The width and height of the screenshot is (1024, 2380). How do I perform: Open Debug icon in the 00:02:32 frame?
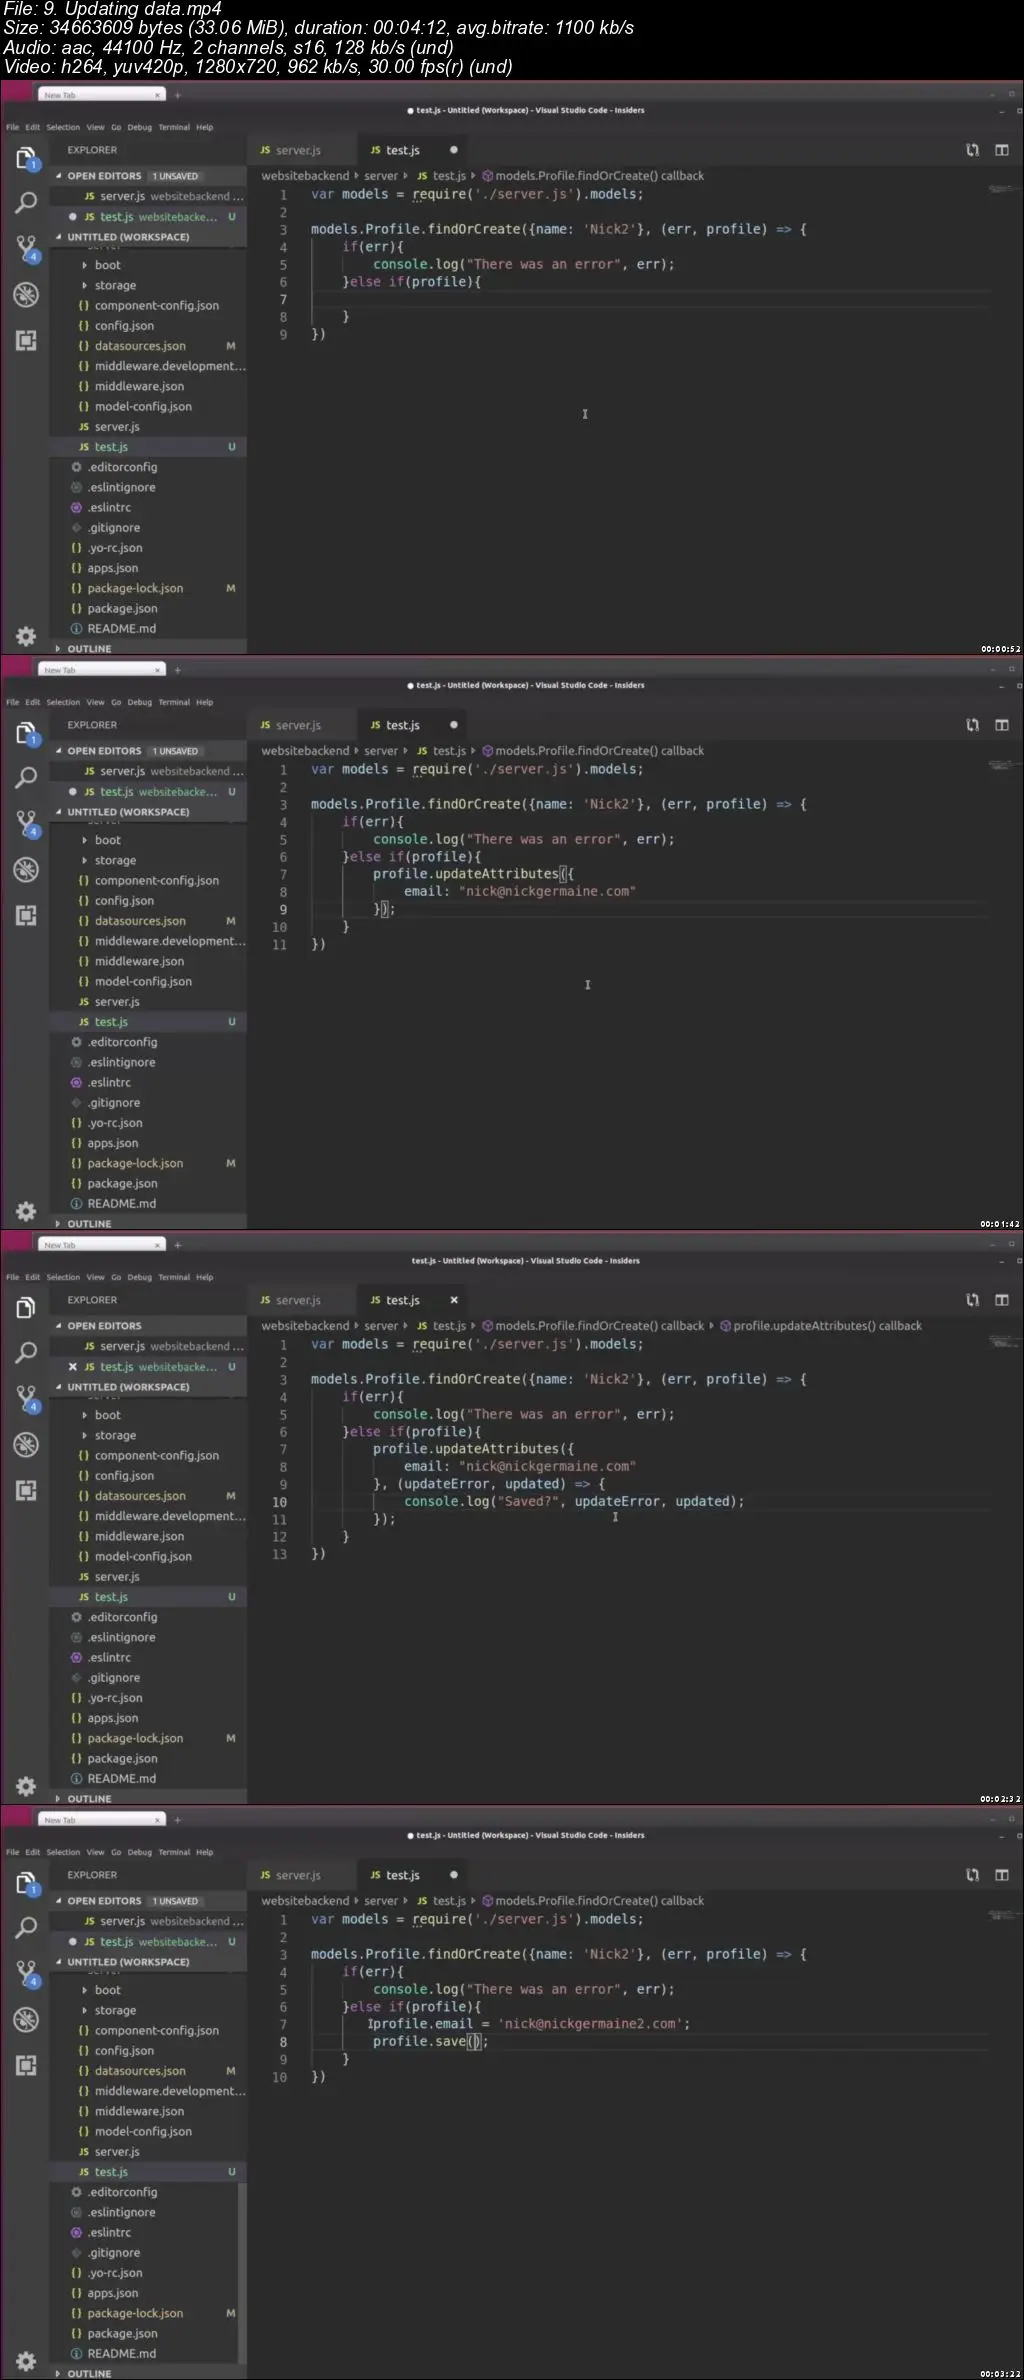(x=27, y=1444)
